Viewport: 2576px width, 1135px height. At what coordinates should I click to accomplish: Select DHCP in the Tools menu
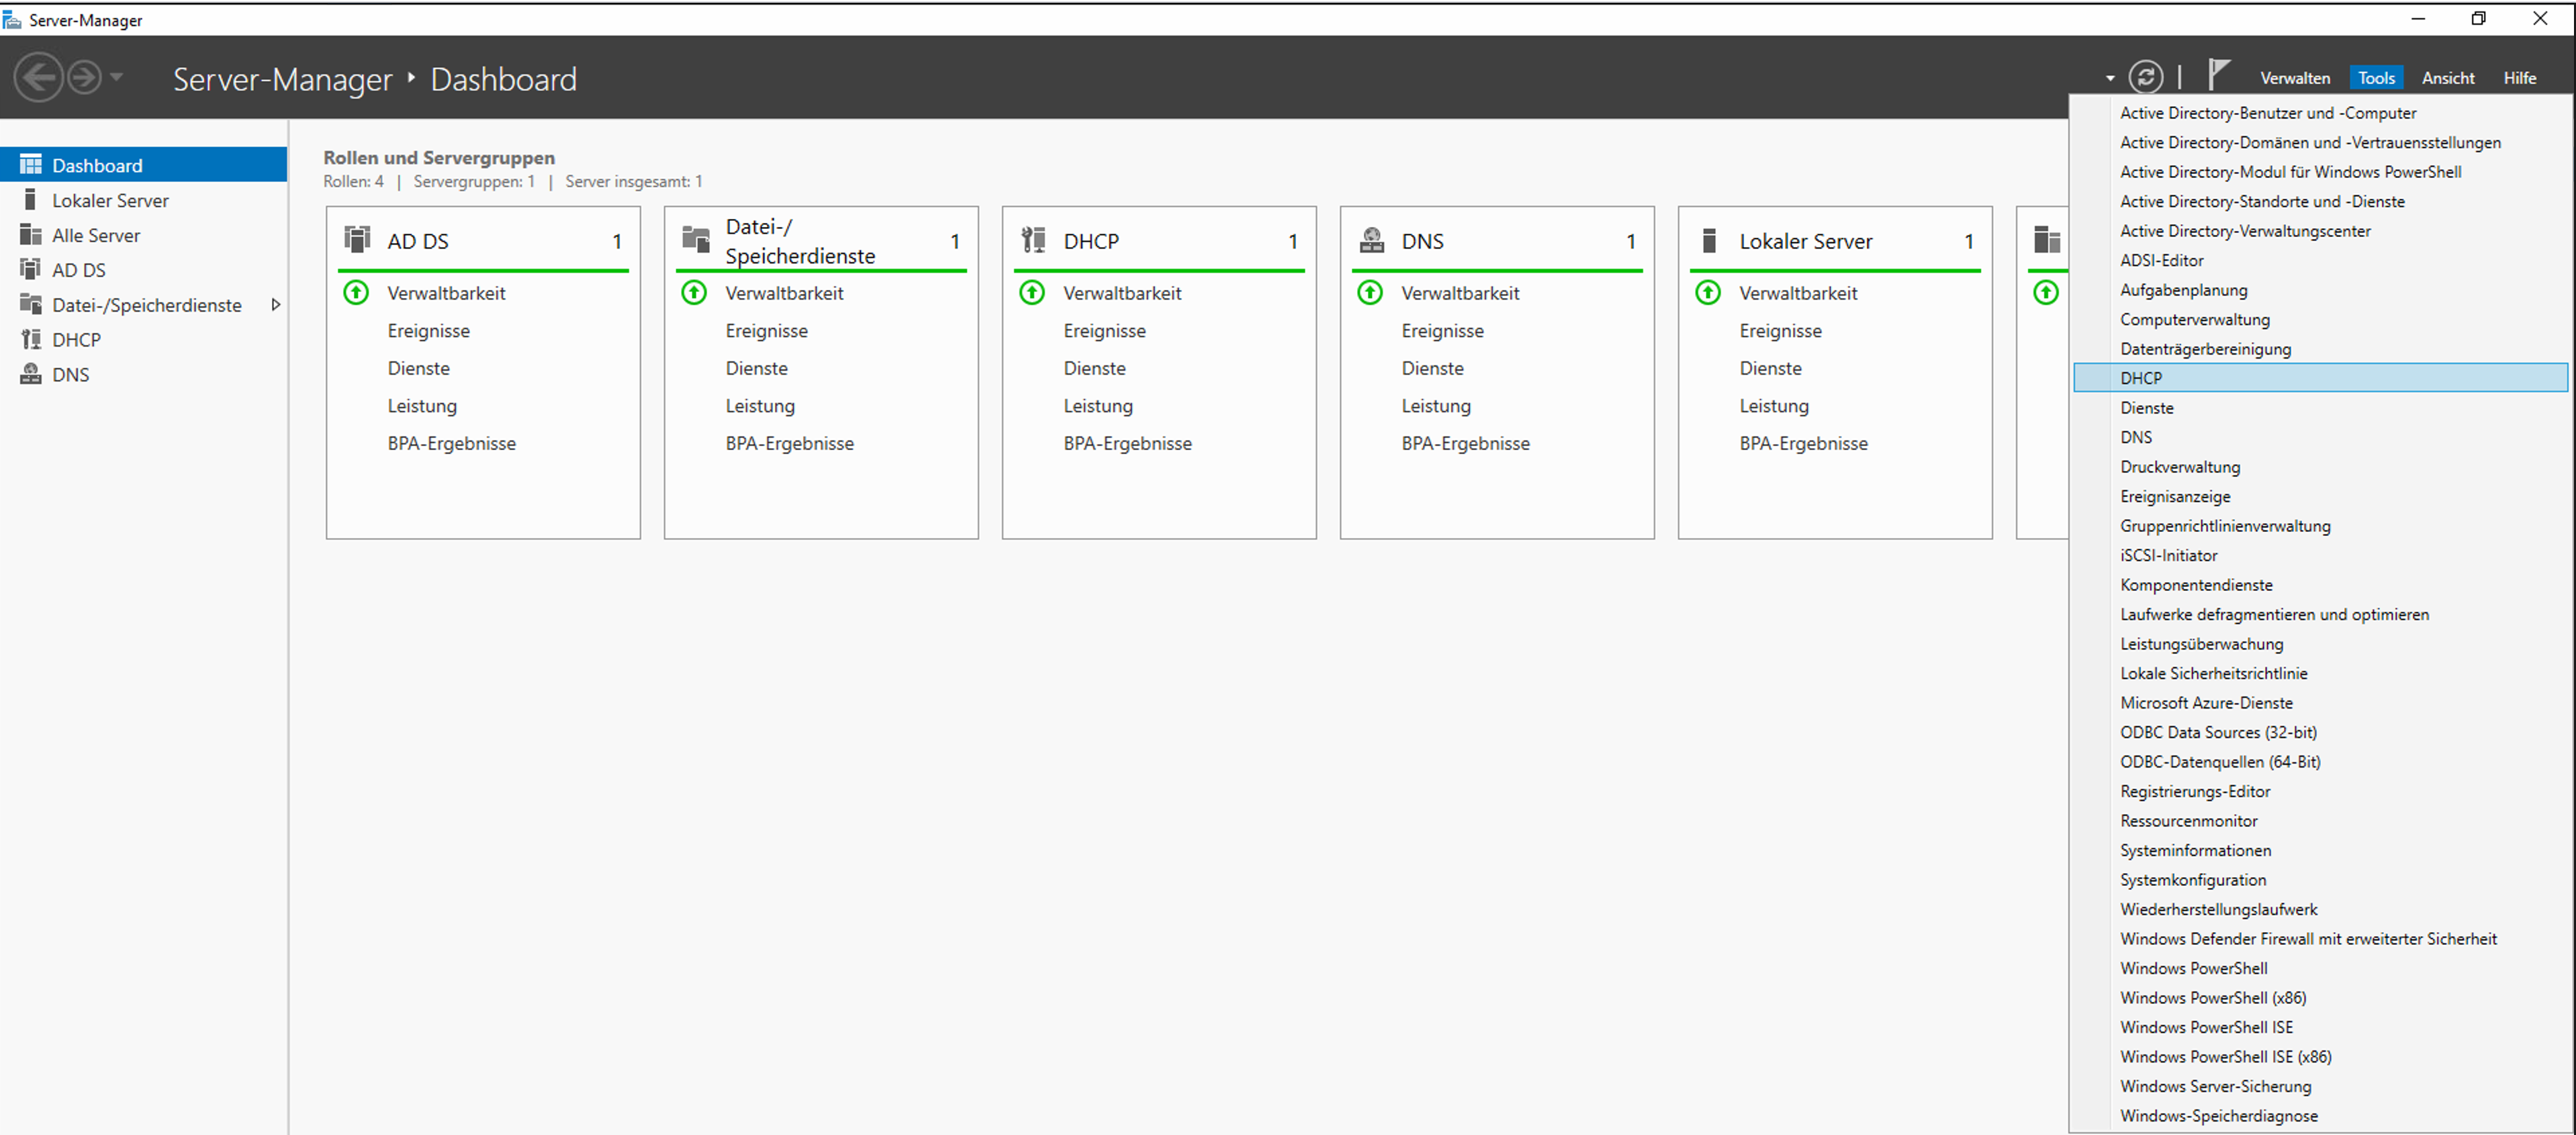point(2141,378)
